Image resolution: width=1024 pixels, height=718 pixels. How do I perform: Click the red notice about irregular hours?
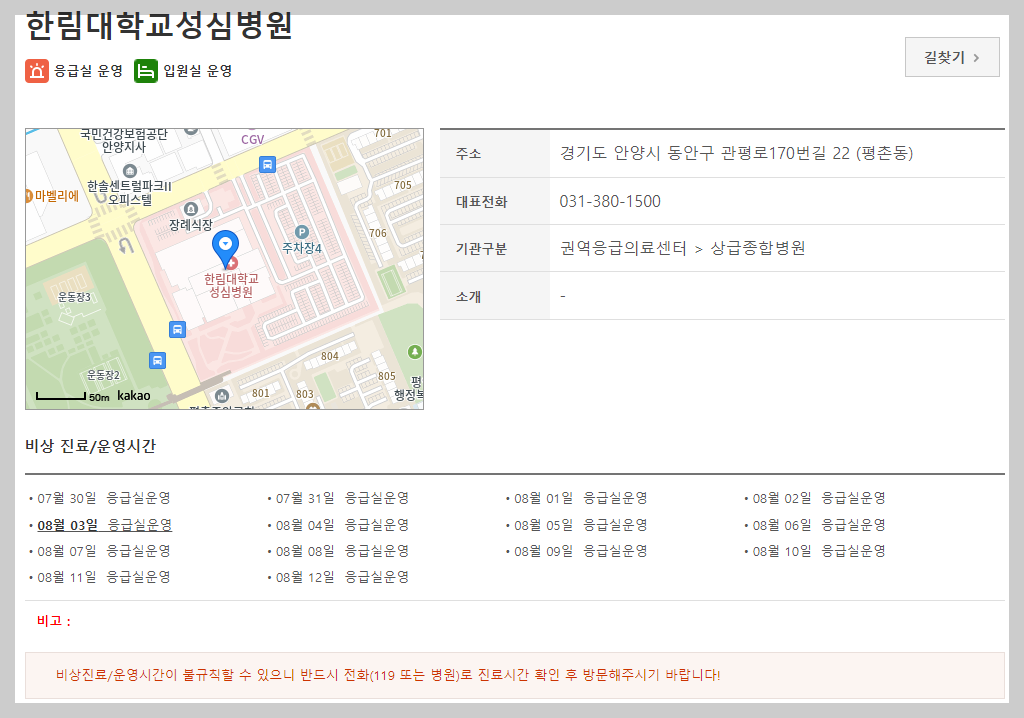388,675
